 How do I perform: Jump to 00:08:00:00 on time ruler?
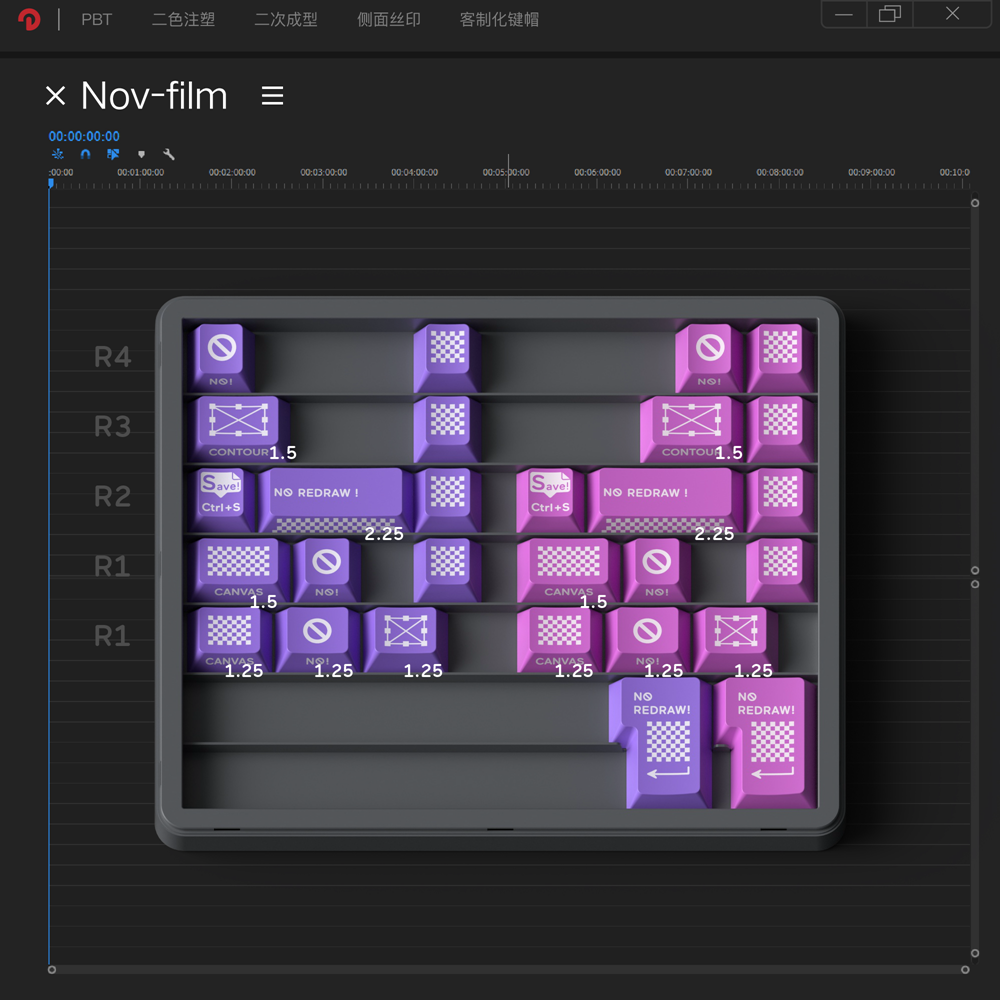point(780,172)
